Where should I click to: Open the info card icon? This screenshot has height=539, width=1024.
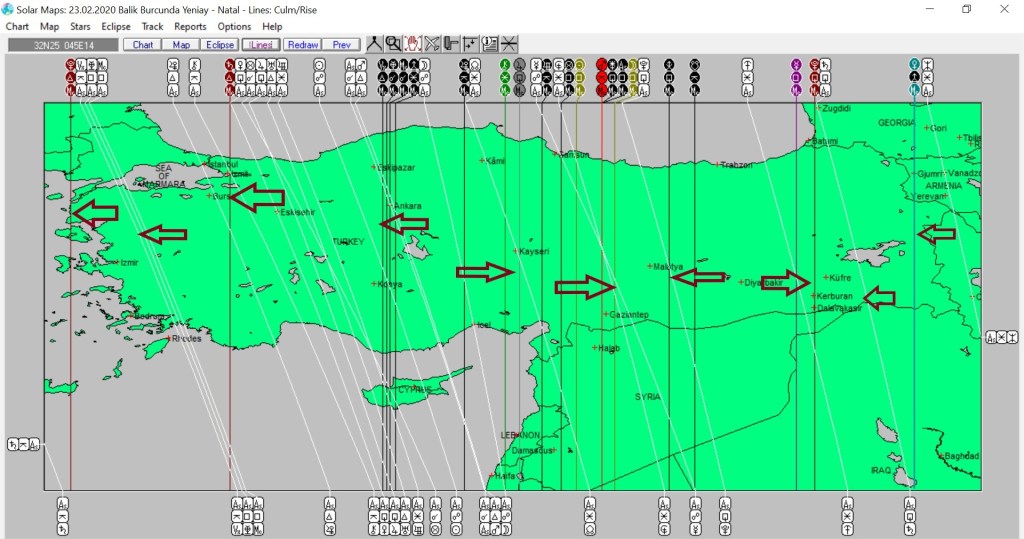(x=490, y=44)
